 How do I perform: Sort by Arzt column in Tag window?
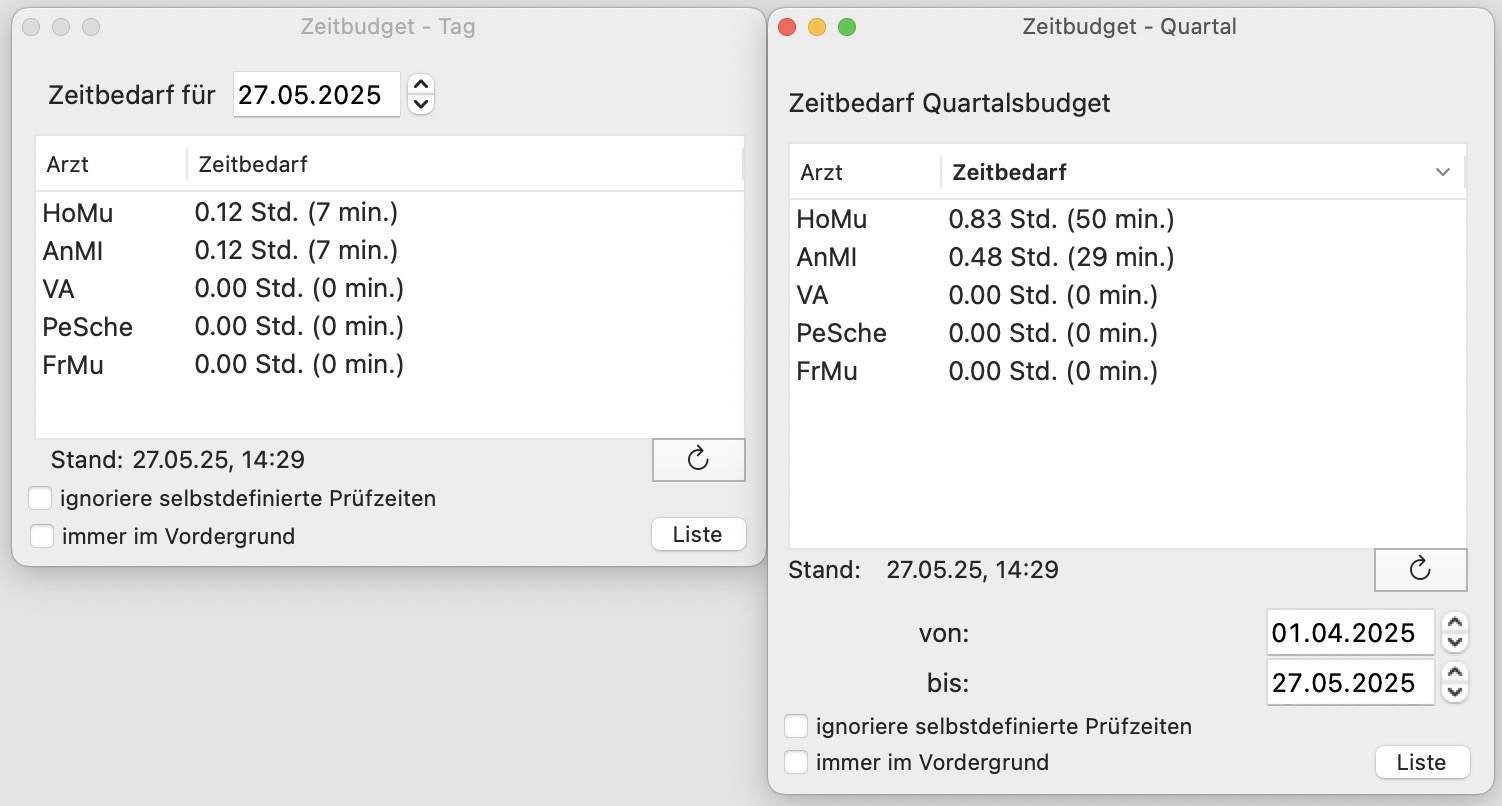111,165
